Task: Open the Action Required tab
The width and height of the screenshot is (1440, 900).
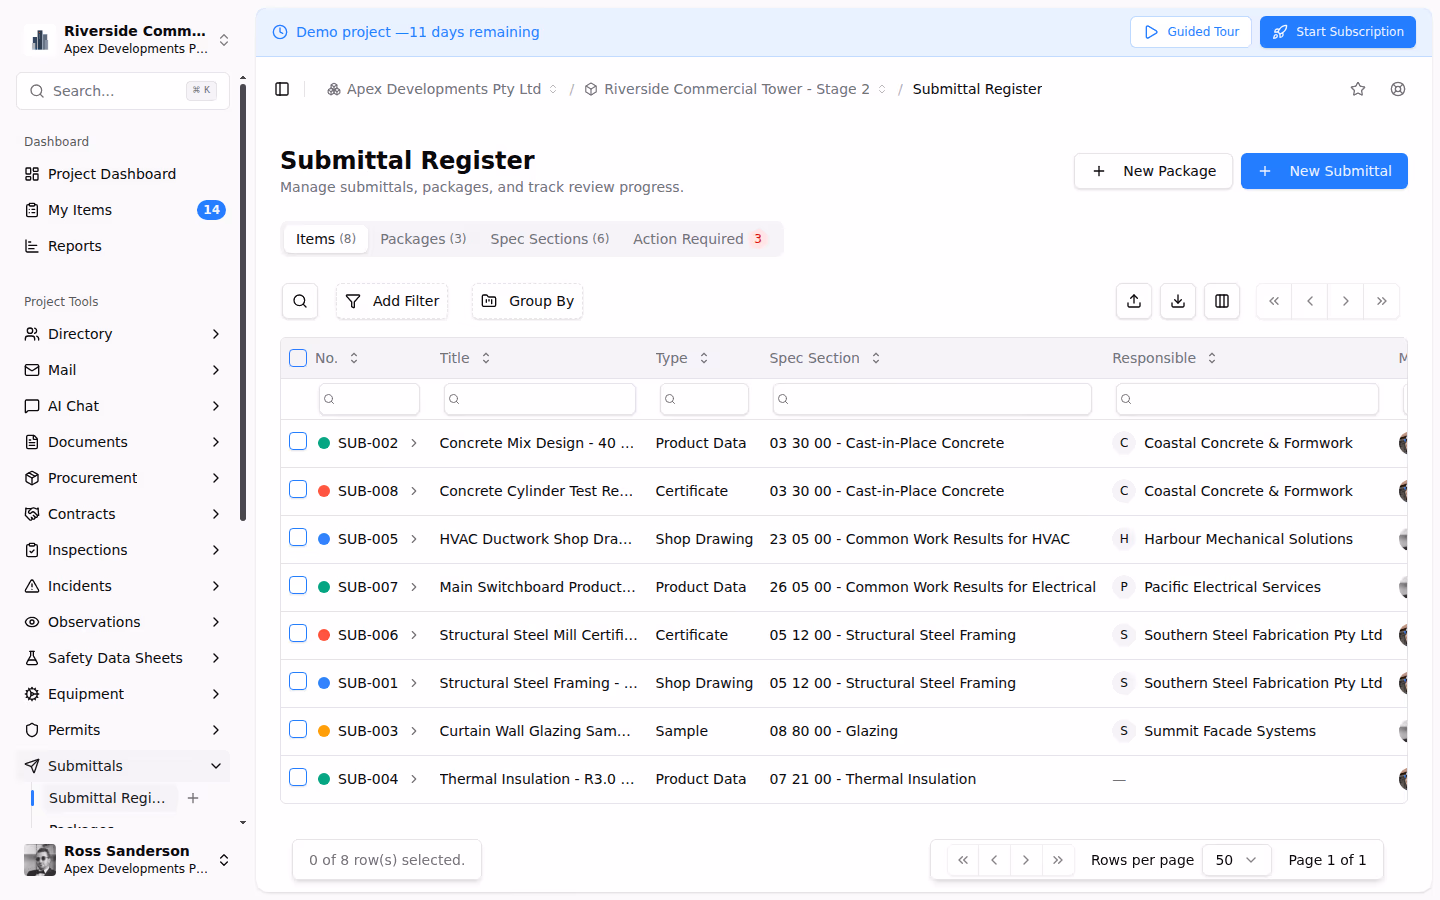Action: 698,239
